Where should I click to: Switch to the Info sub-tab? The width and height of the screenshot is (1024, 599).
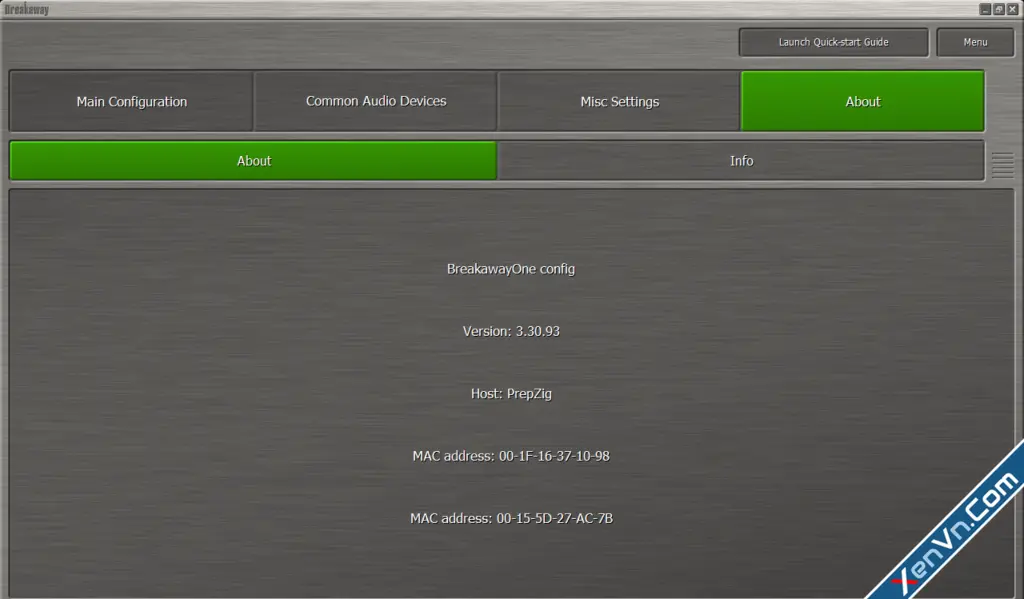click(x=741, y=161)
